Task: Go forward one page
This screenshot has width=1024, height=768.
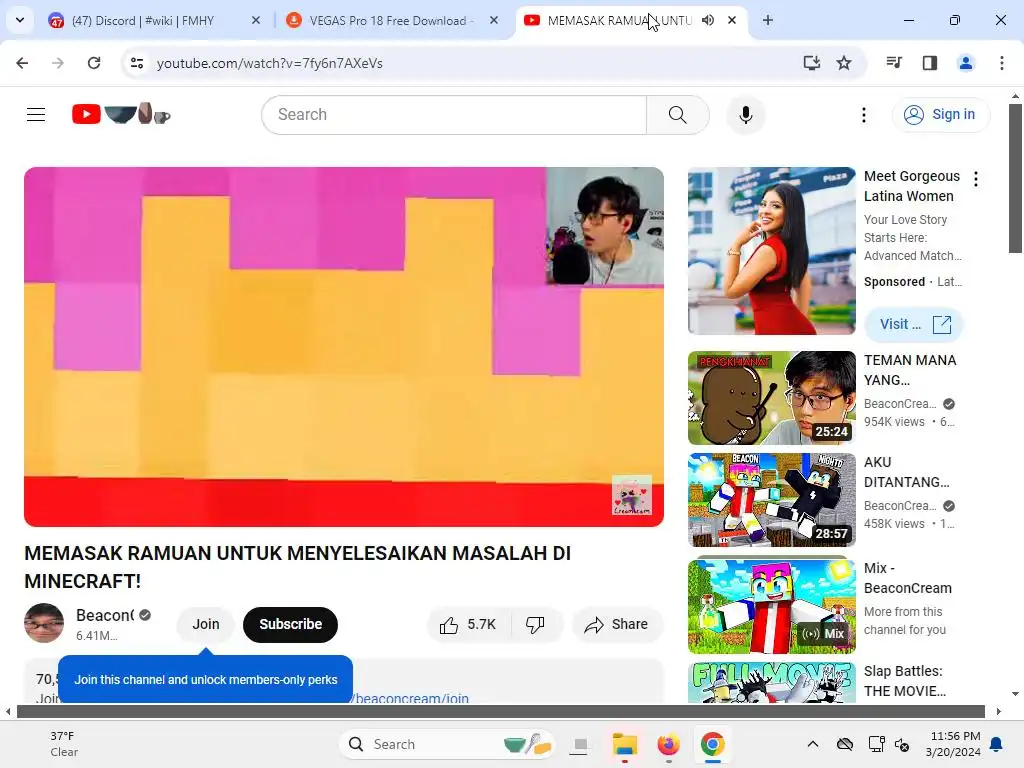Action: click(58, 63)
